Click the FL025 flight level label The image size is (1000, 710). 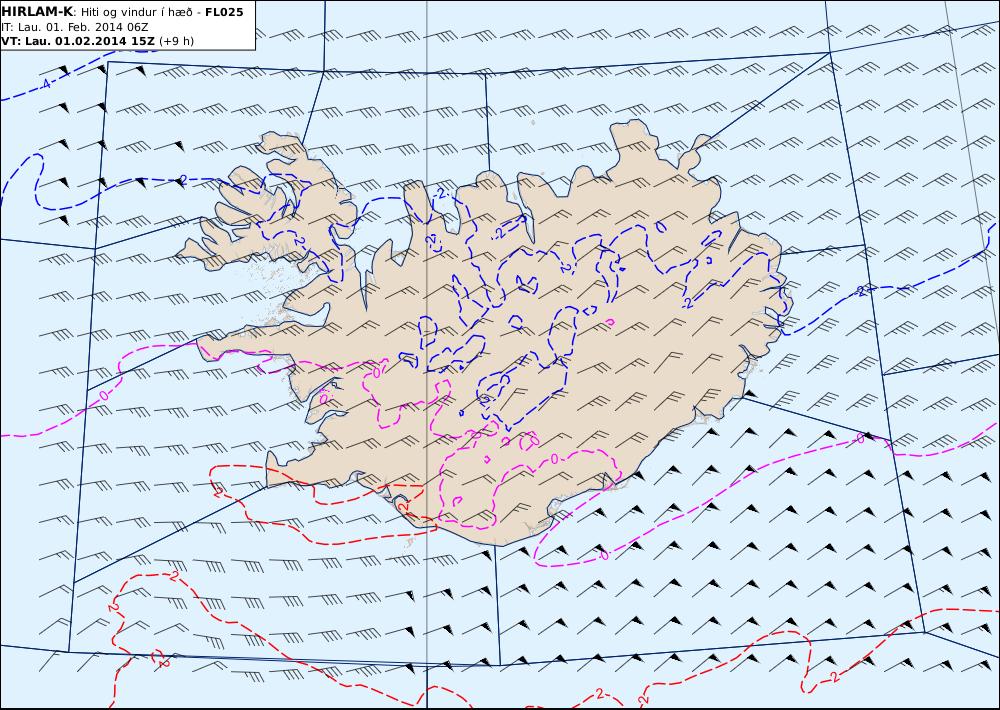point(224,12)
